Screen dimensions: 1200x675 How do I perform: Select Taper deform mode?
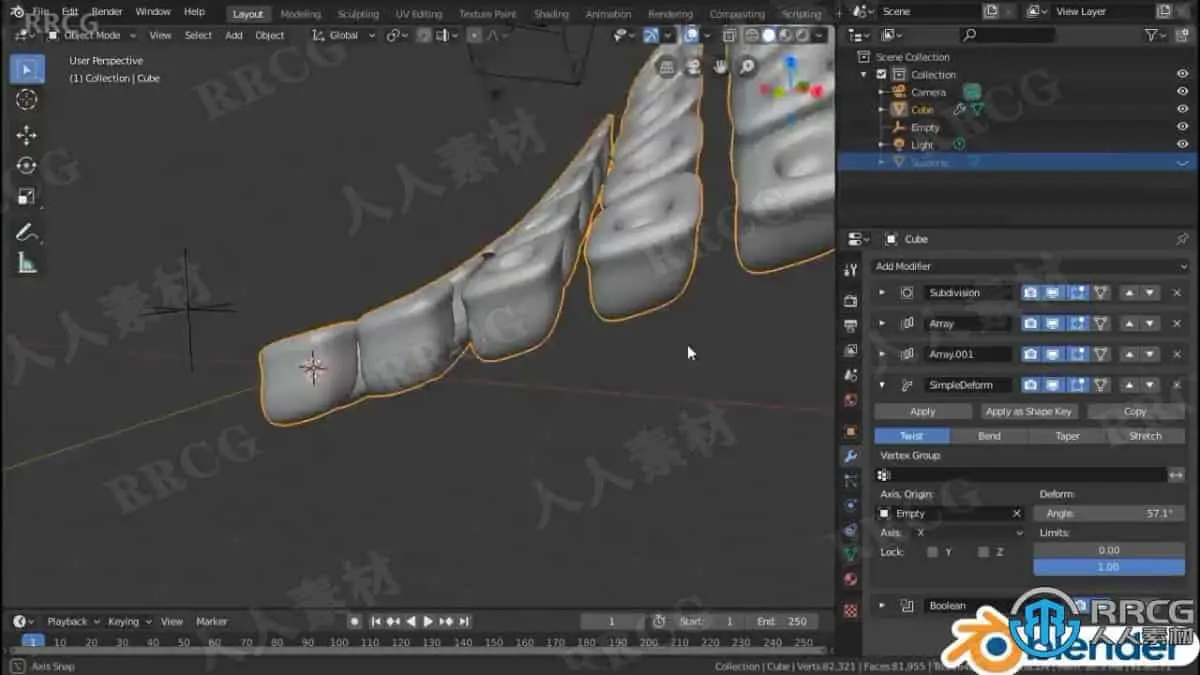point(1067,436)
